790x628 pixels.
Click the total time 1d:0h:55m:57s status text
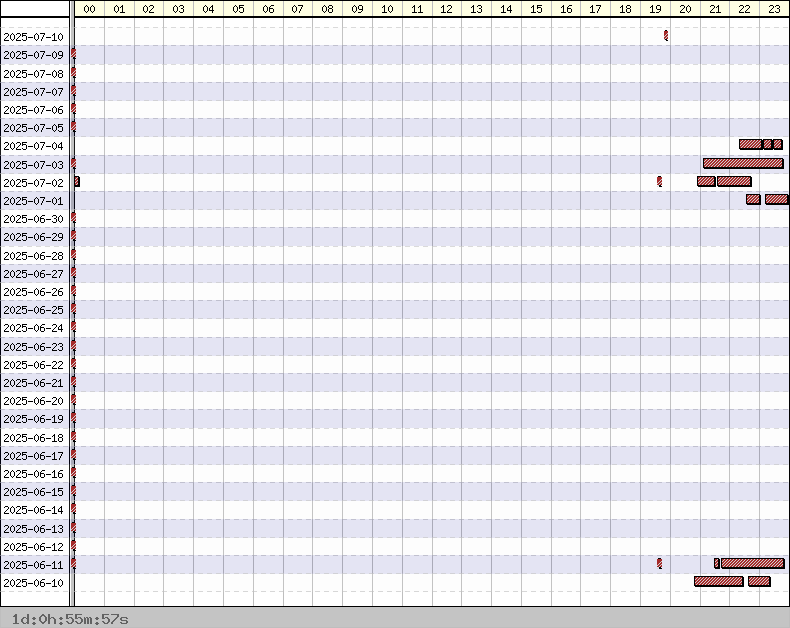pos(70,619)
